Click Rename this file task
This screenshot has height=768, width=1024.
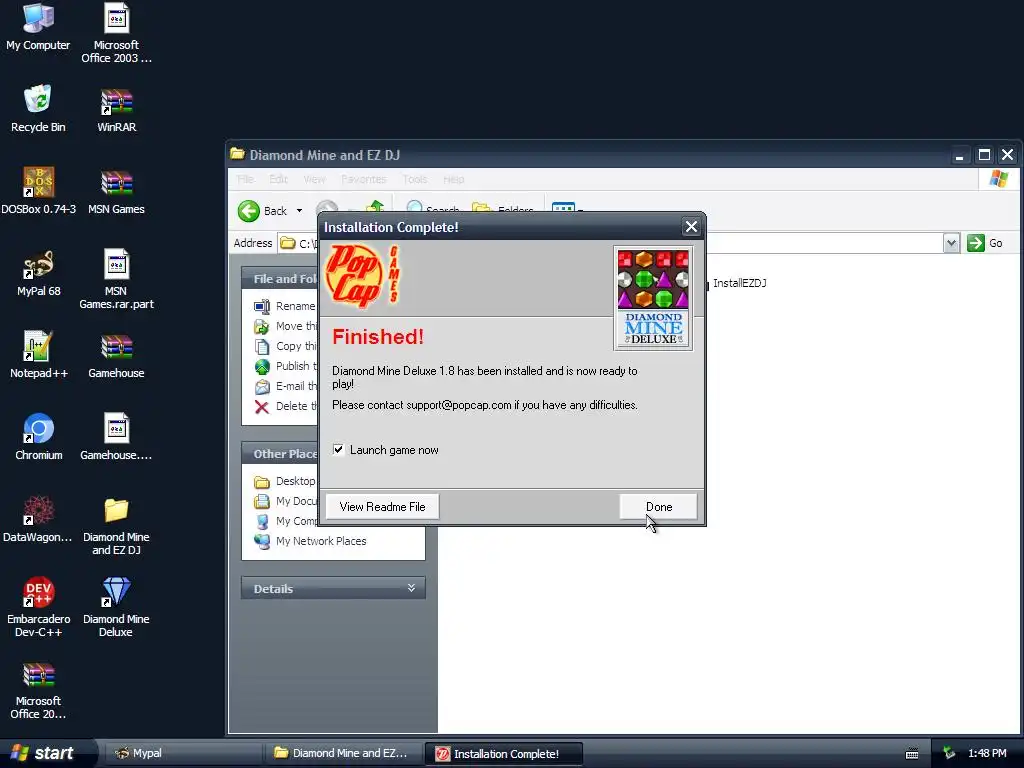[285, 306]
